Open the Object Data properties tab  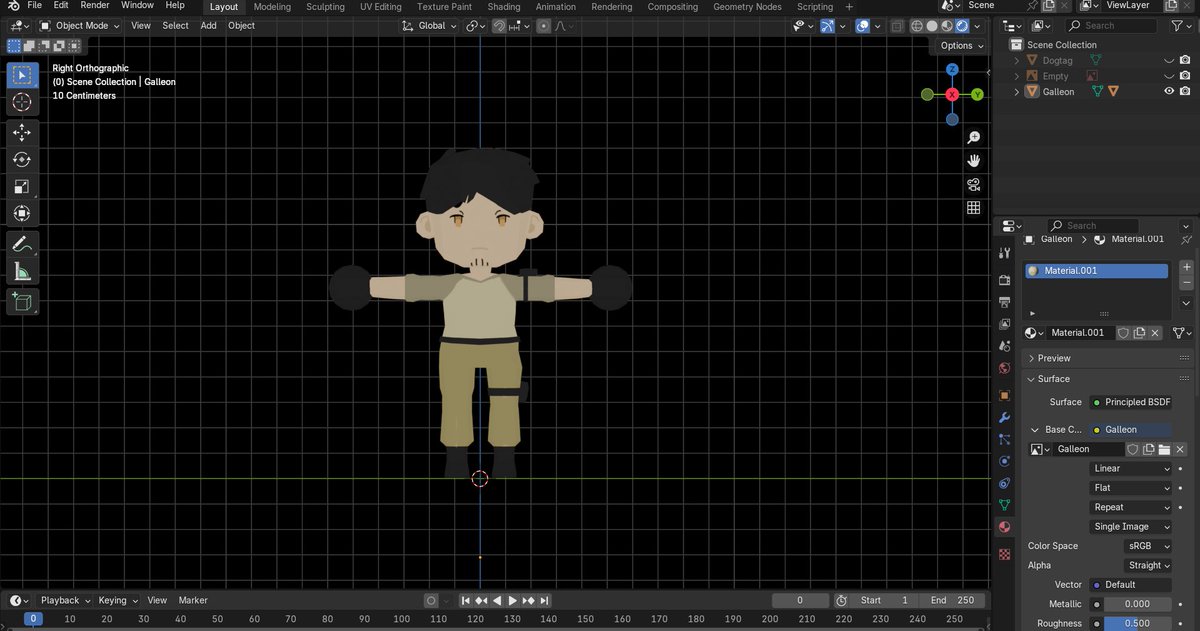(x=1005, y=505)
